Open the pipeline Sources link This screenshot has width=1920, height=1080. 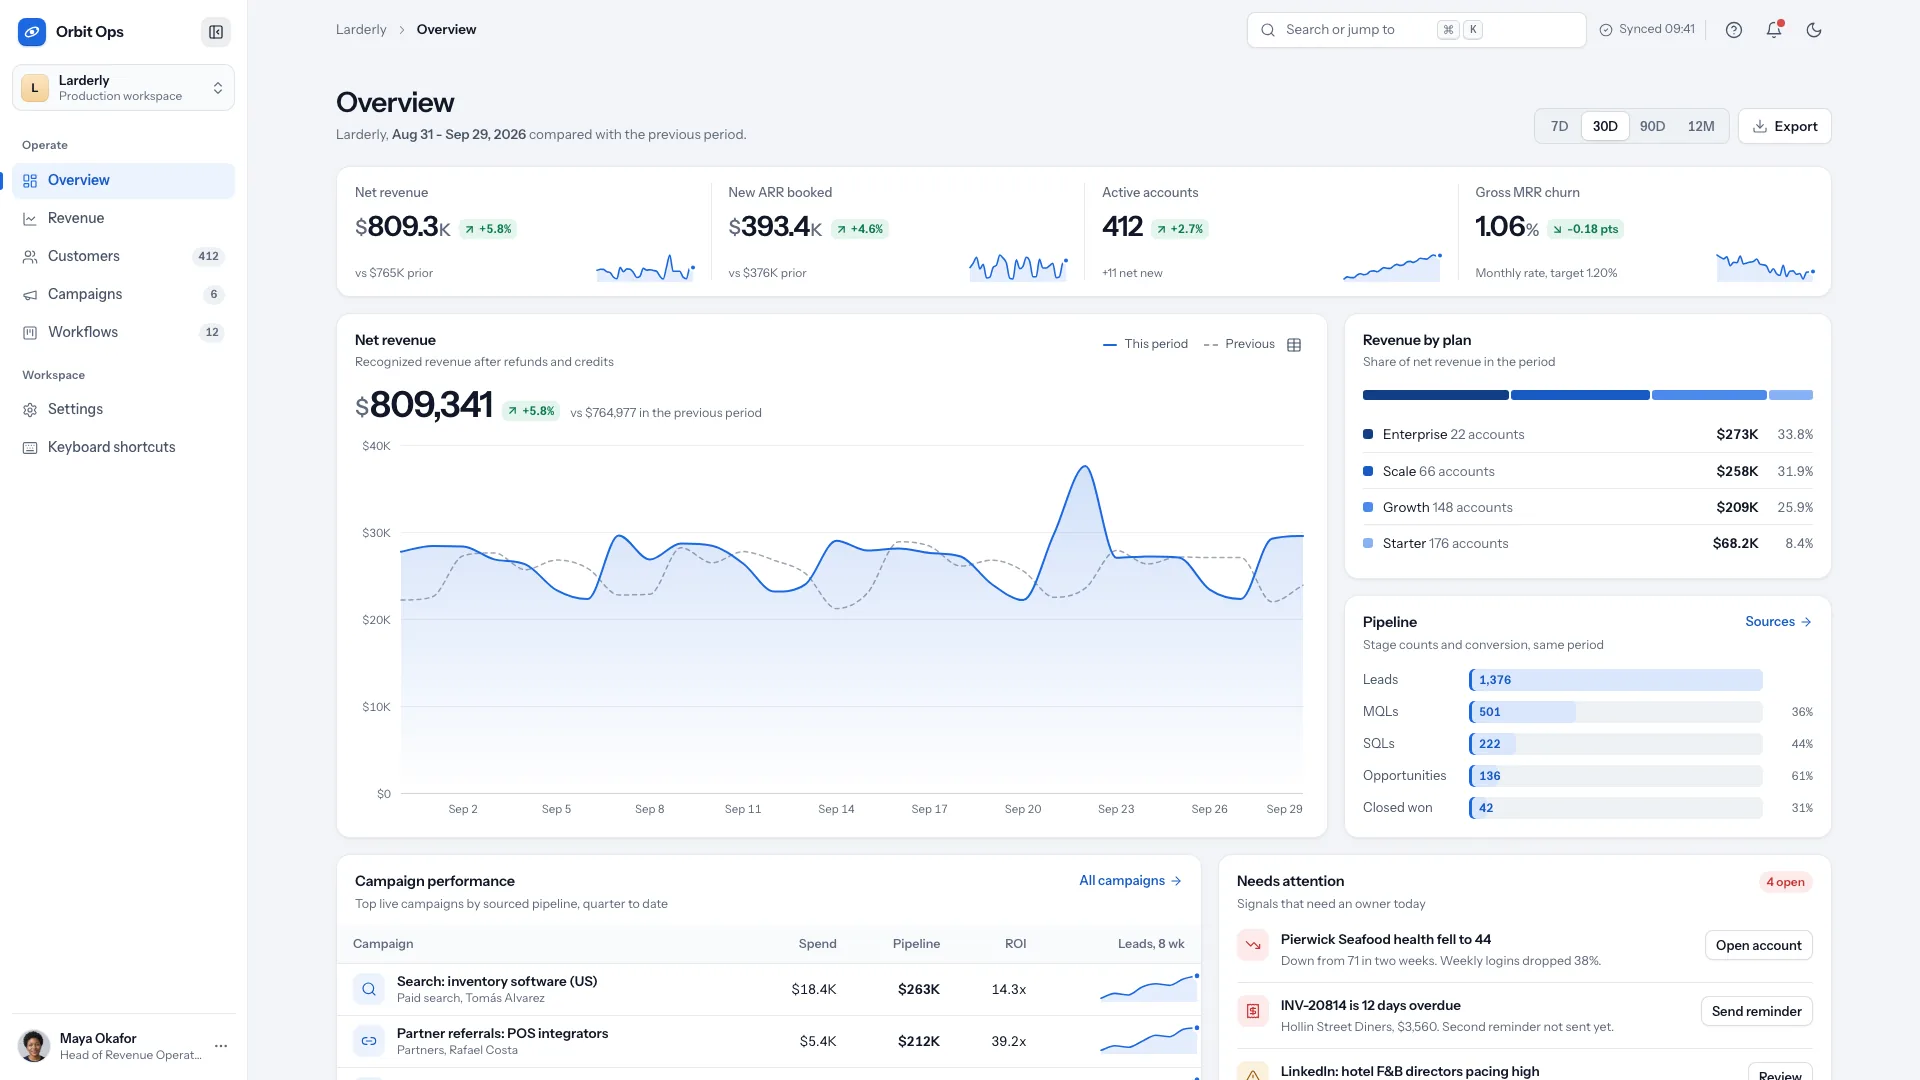tap(1778, 622)
